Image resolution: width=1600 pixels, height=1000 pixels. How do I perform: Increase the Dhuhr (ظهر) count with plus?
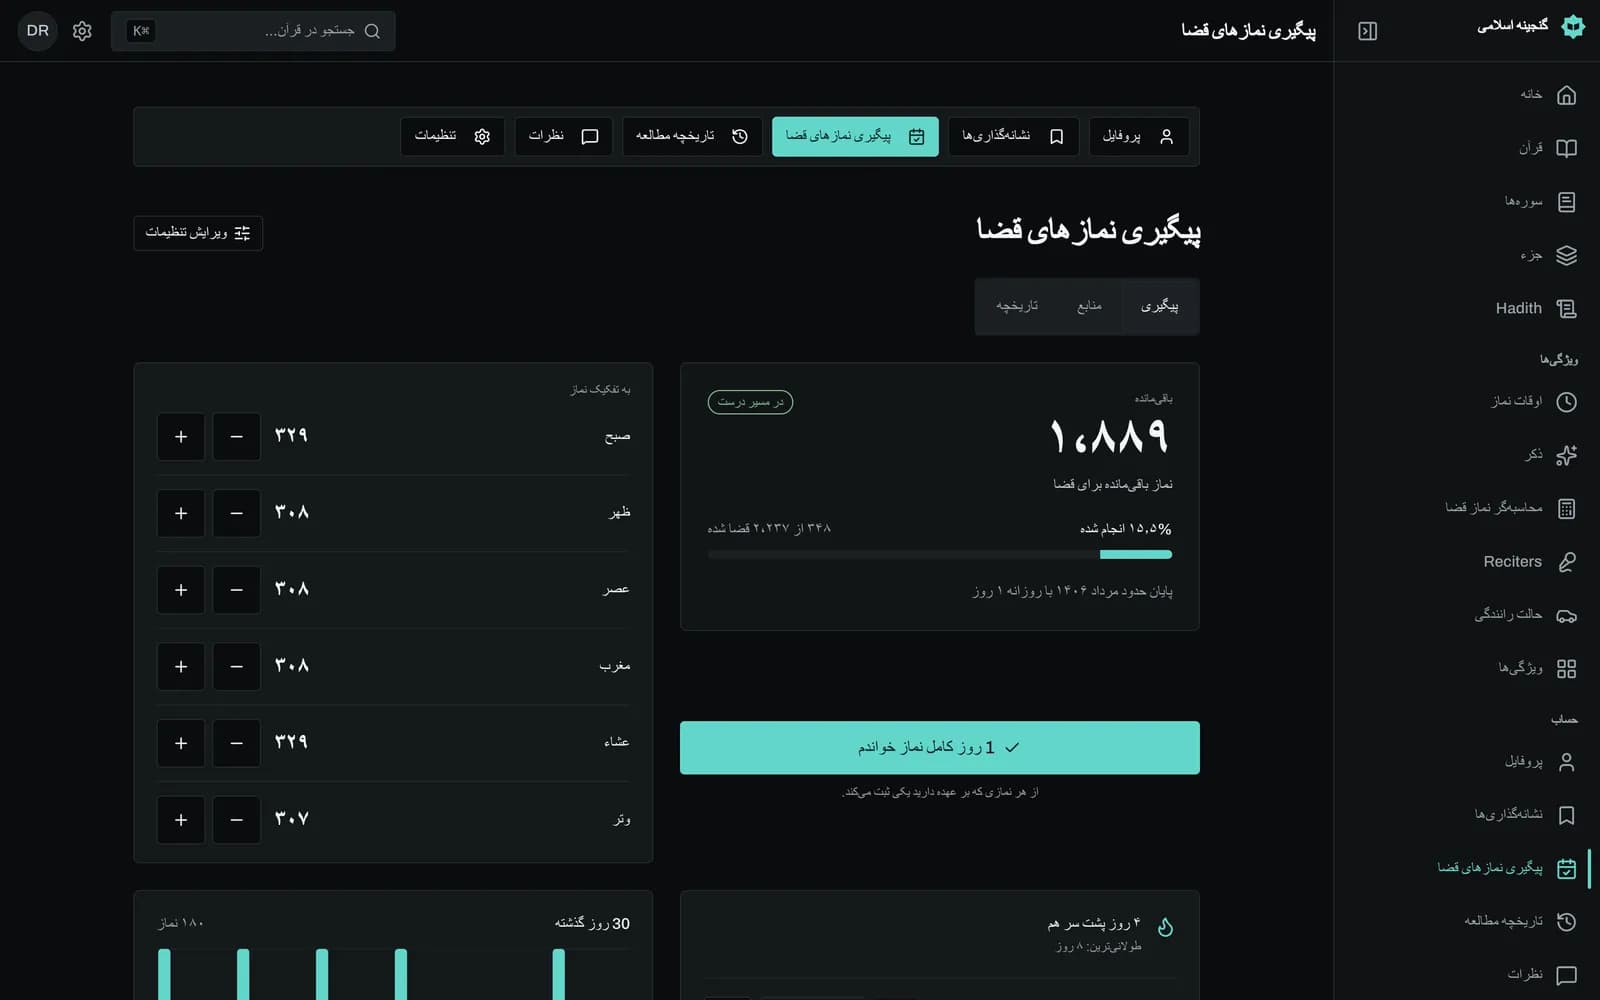point(181,513)
